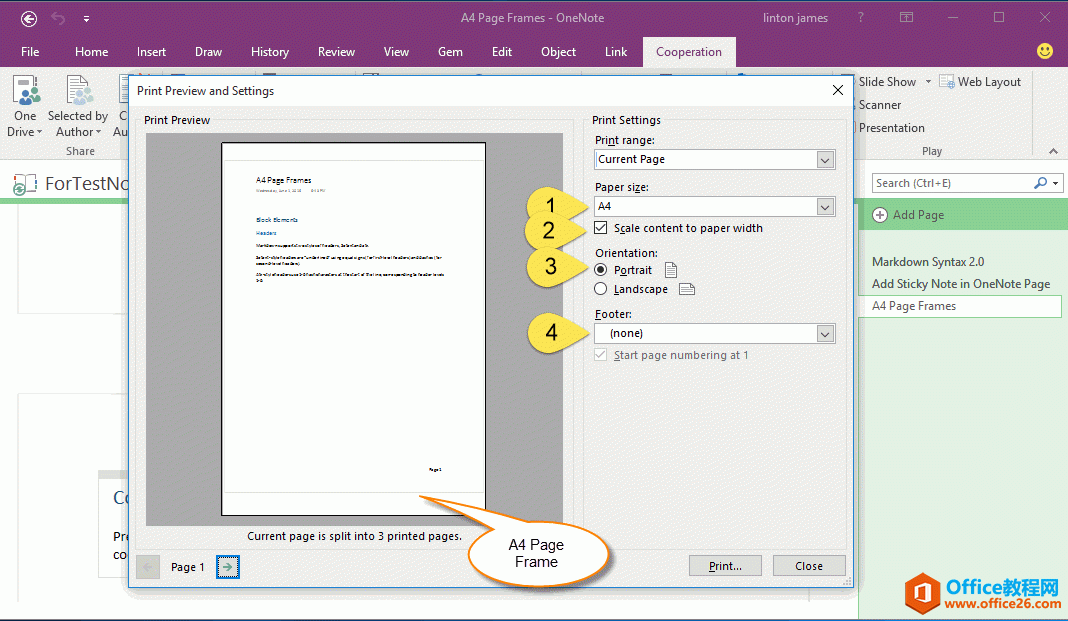Toggle Start page numbering at 1 checkbox

tap(601, 355)
